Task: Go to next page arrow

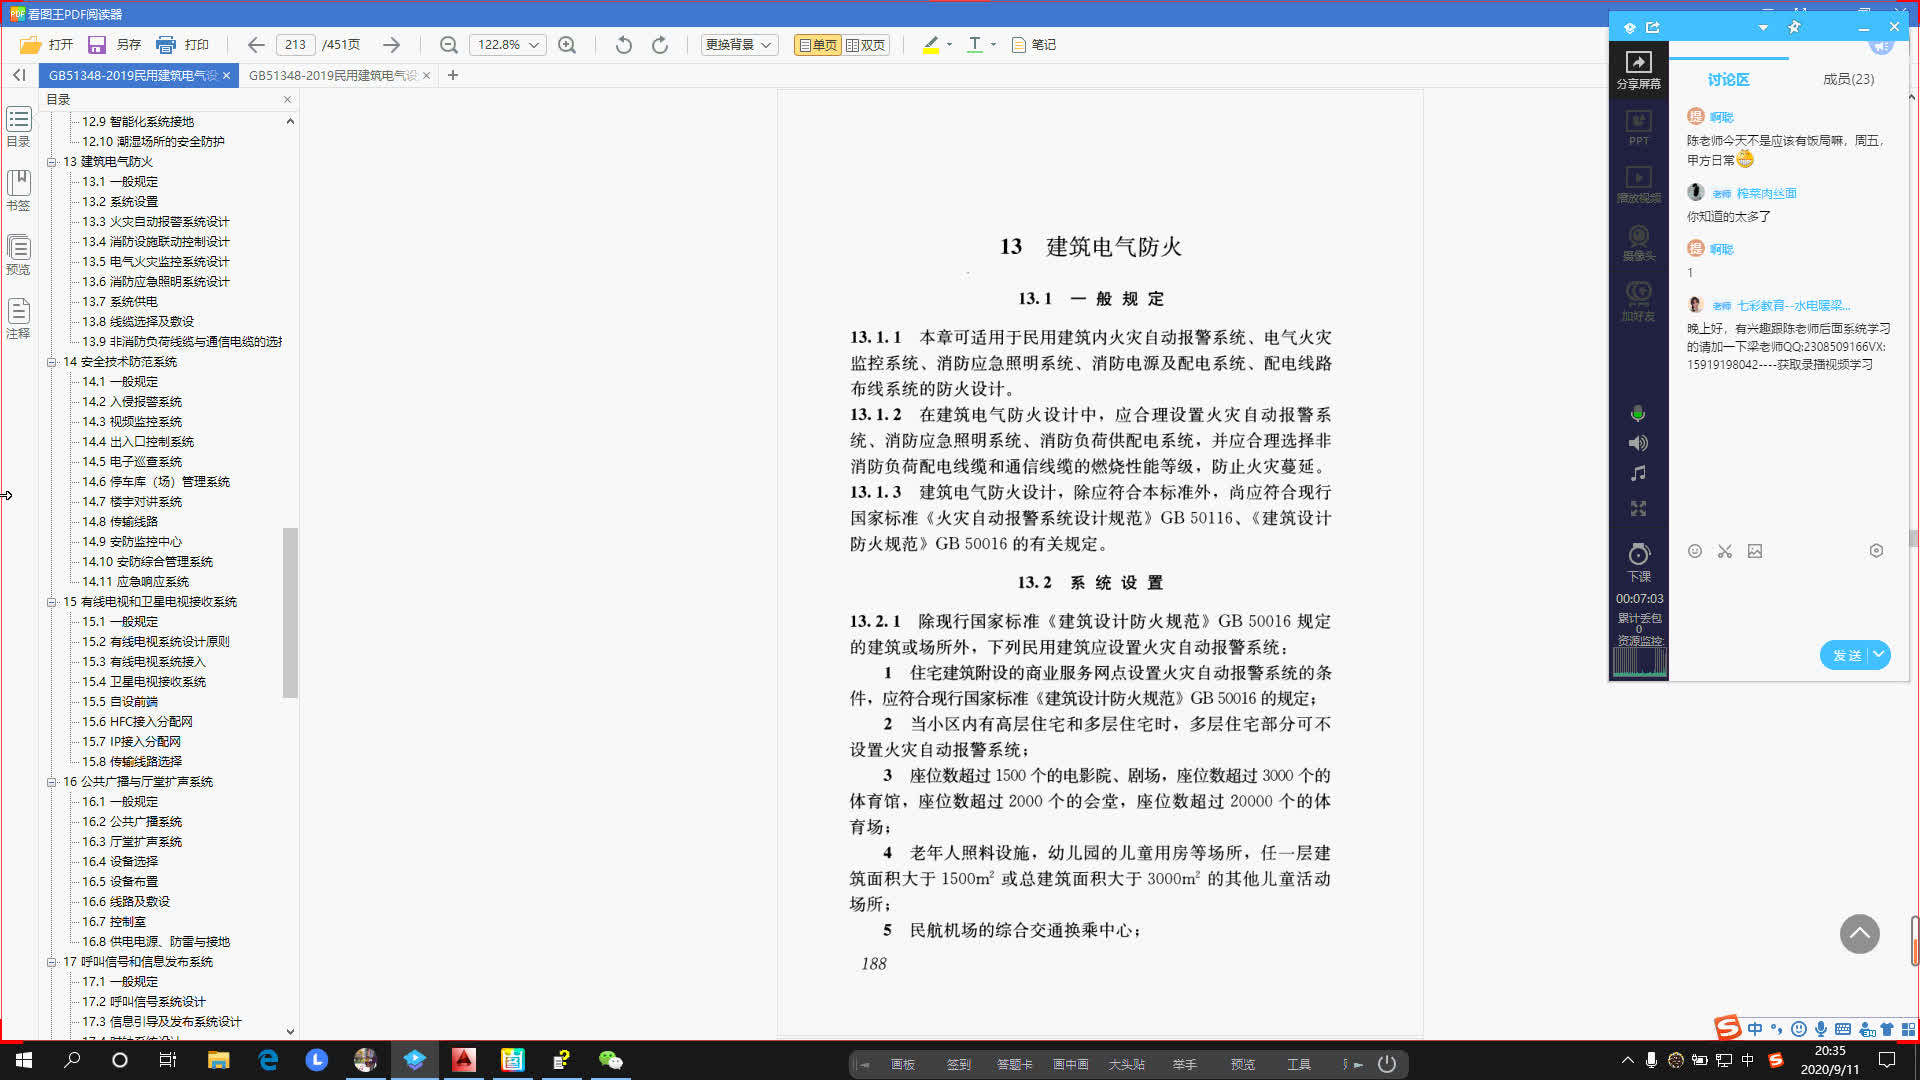Action: tap(391, 45)
